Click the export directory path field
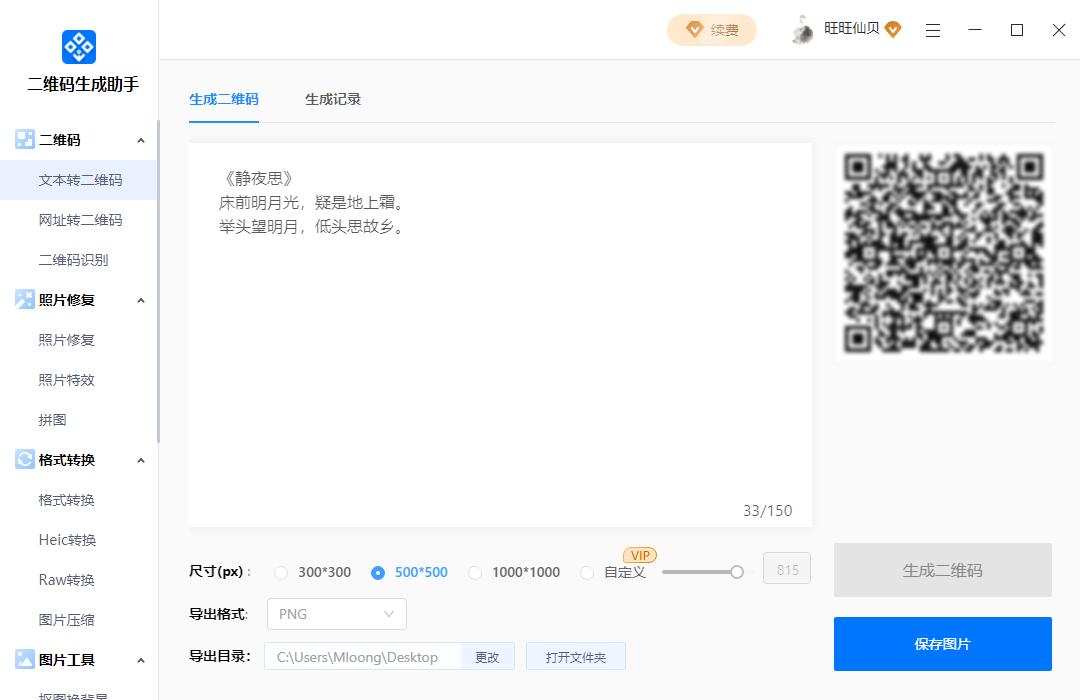The width and height of the screenshot is (1080, 700). [x=362, y=657]
